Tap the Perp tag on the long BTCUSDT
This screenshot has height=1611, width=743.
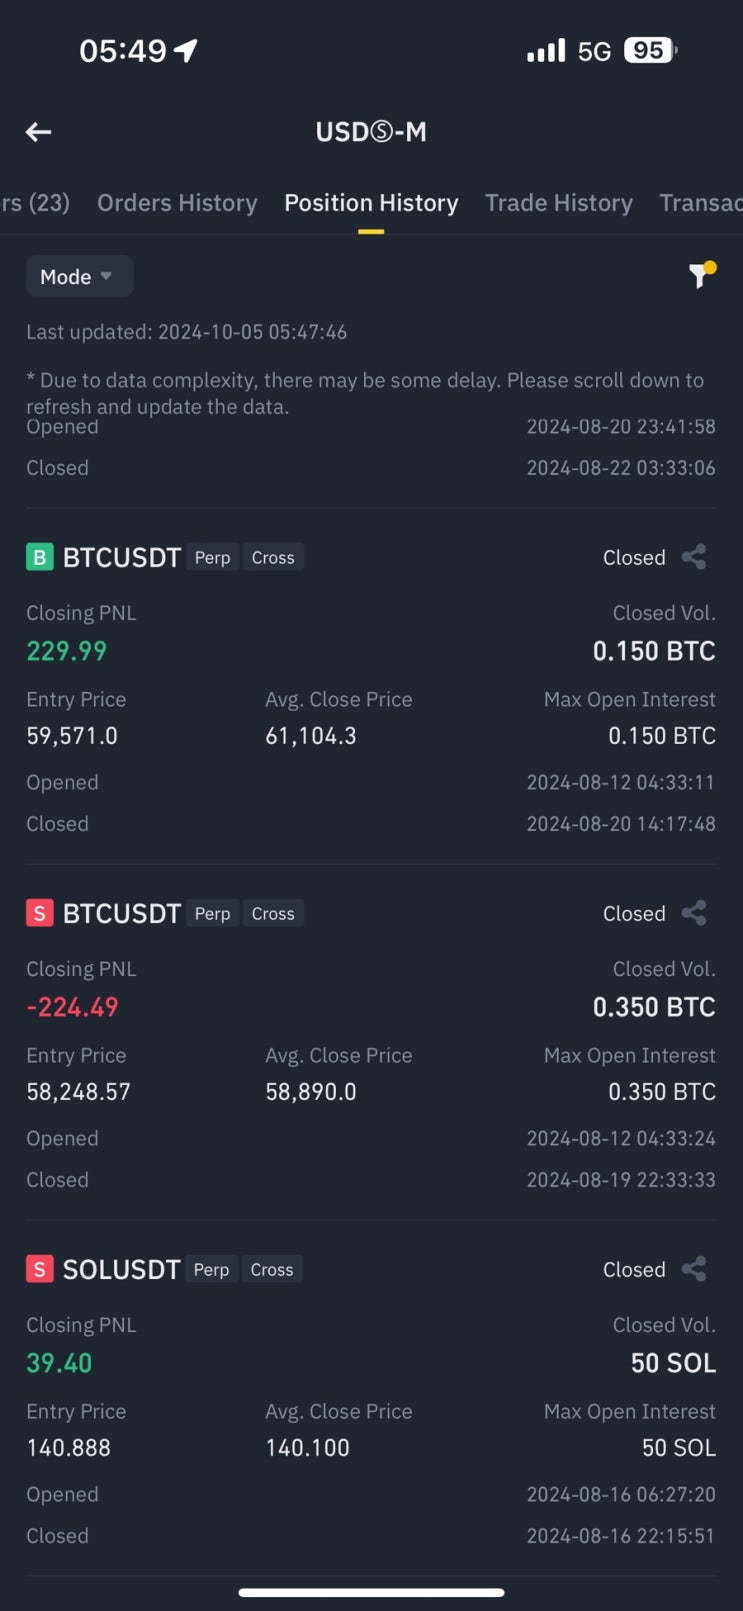212,557
